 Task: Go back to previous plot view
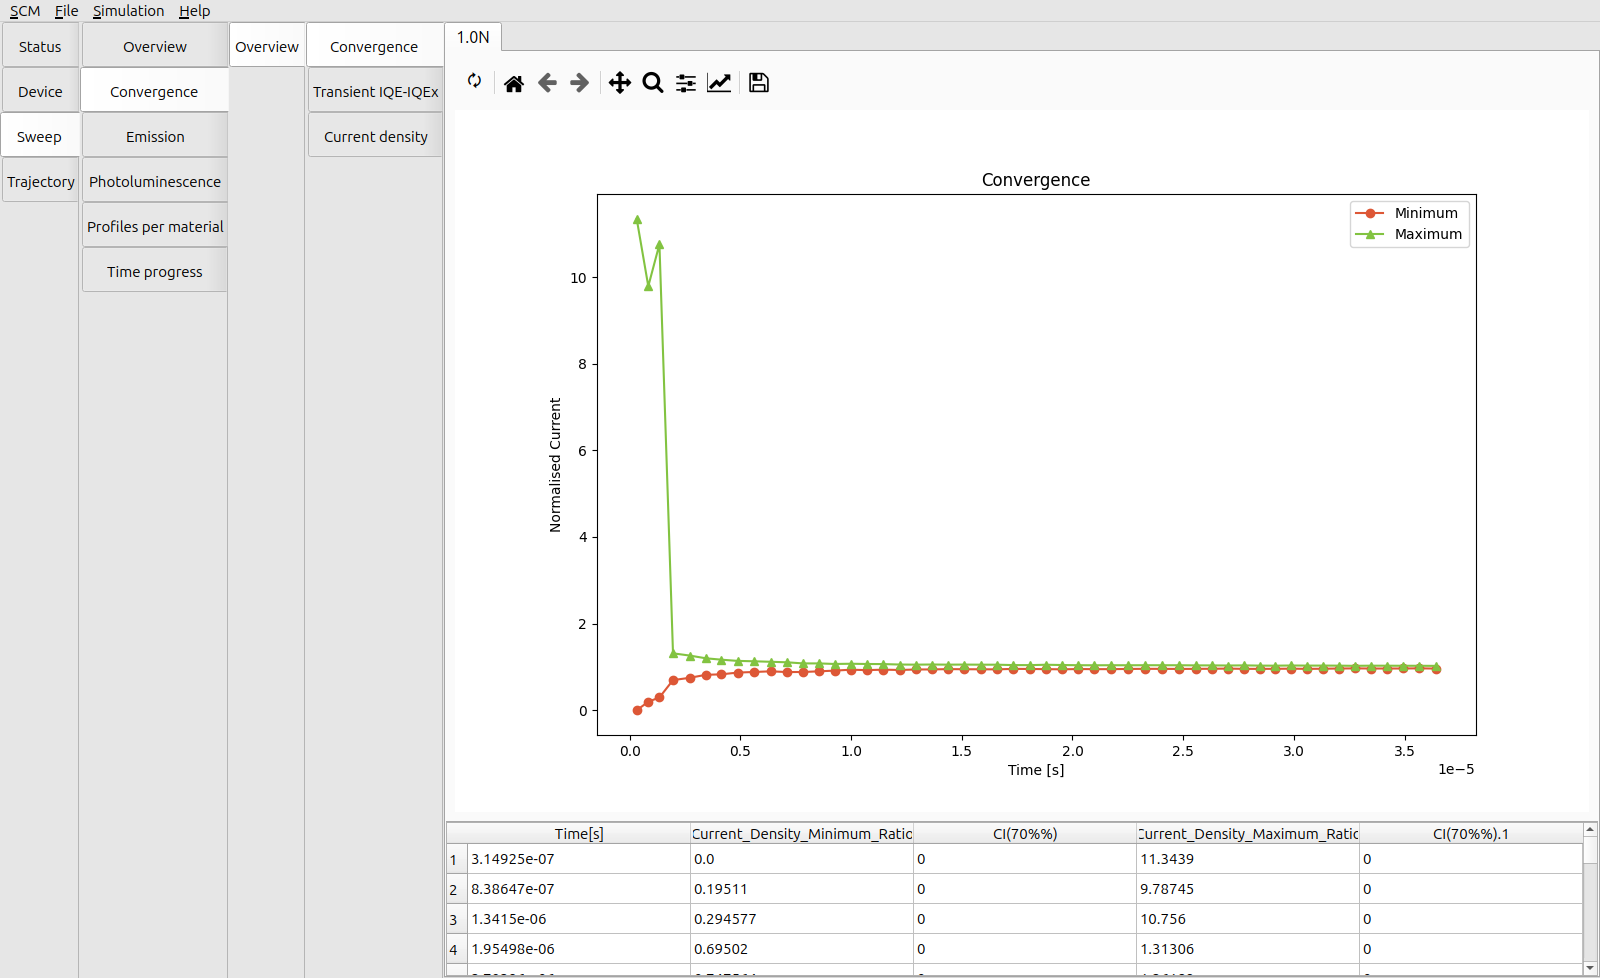[x=547, y=83]
